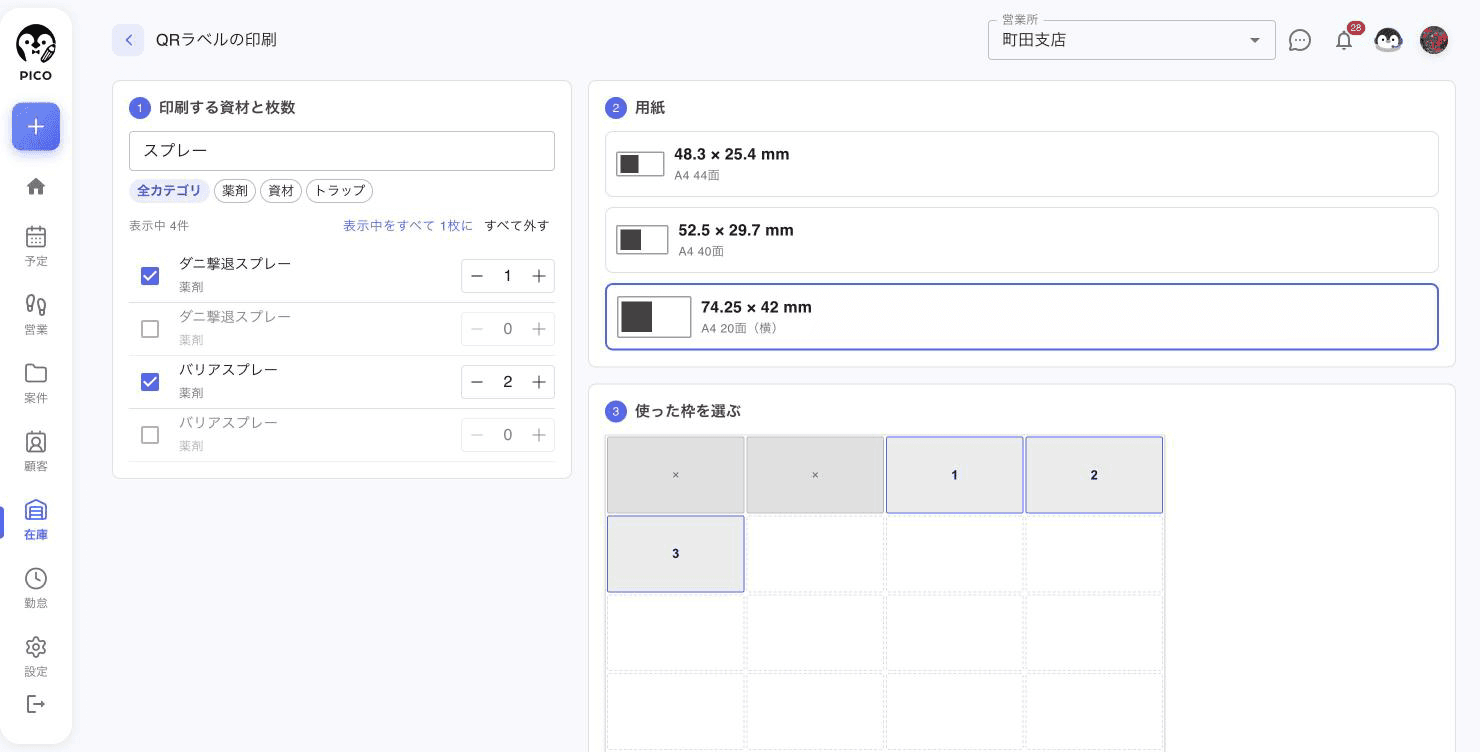The image size is (1480, 752).
Task: Open the chat messages icon
Action: (1300, 40)
